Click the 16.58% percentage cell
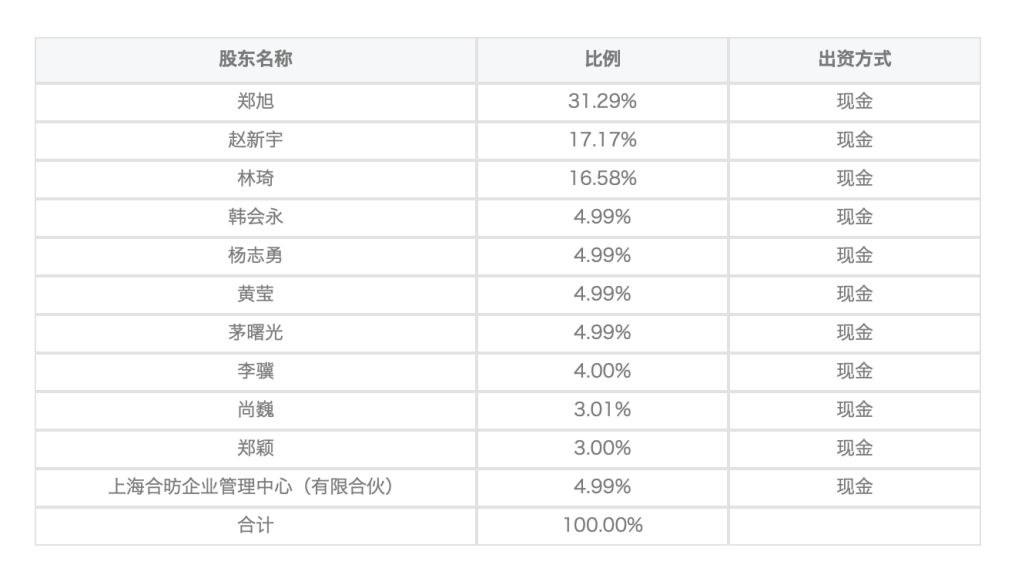This screenshot has width=1015, height=575. (x=602, y=179)
